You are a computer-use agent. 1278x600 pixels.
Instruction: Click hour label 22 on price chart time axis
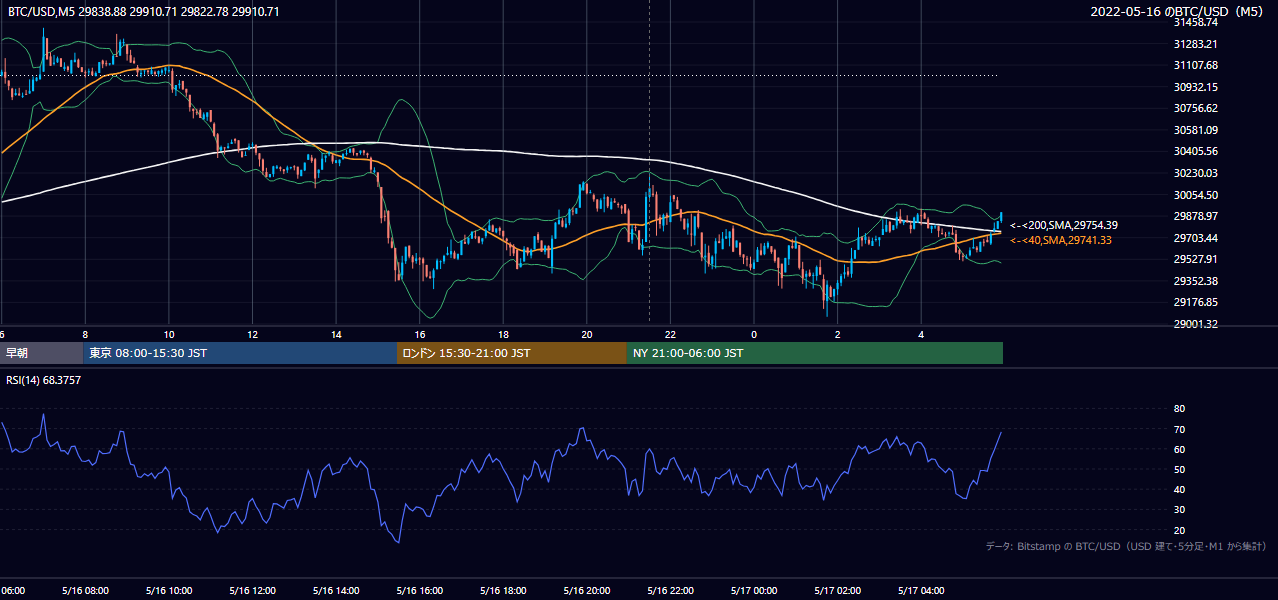coord(671,334)
